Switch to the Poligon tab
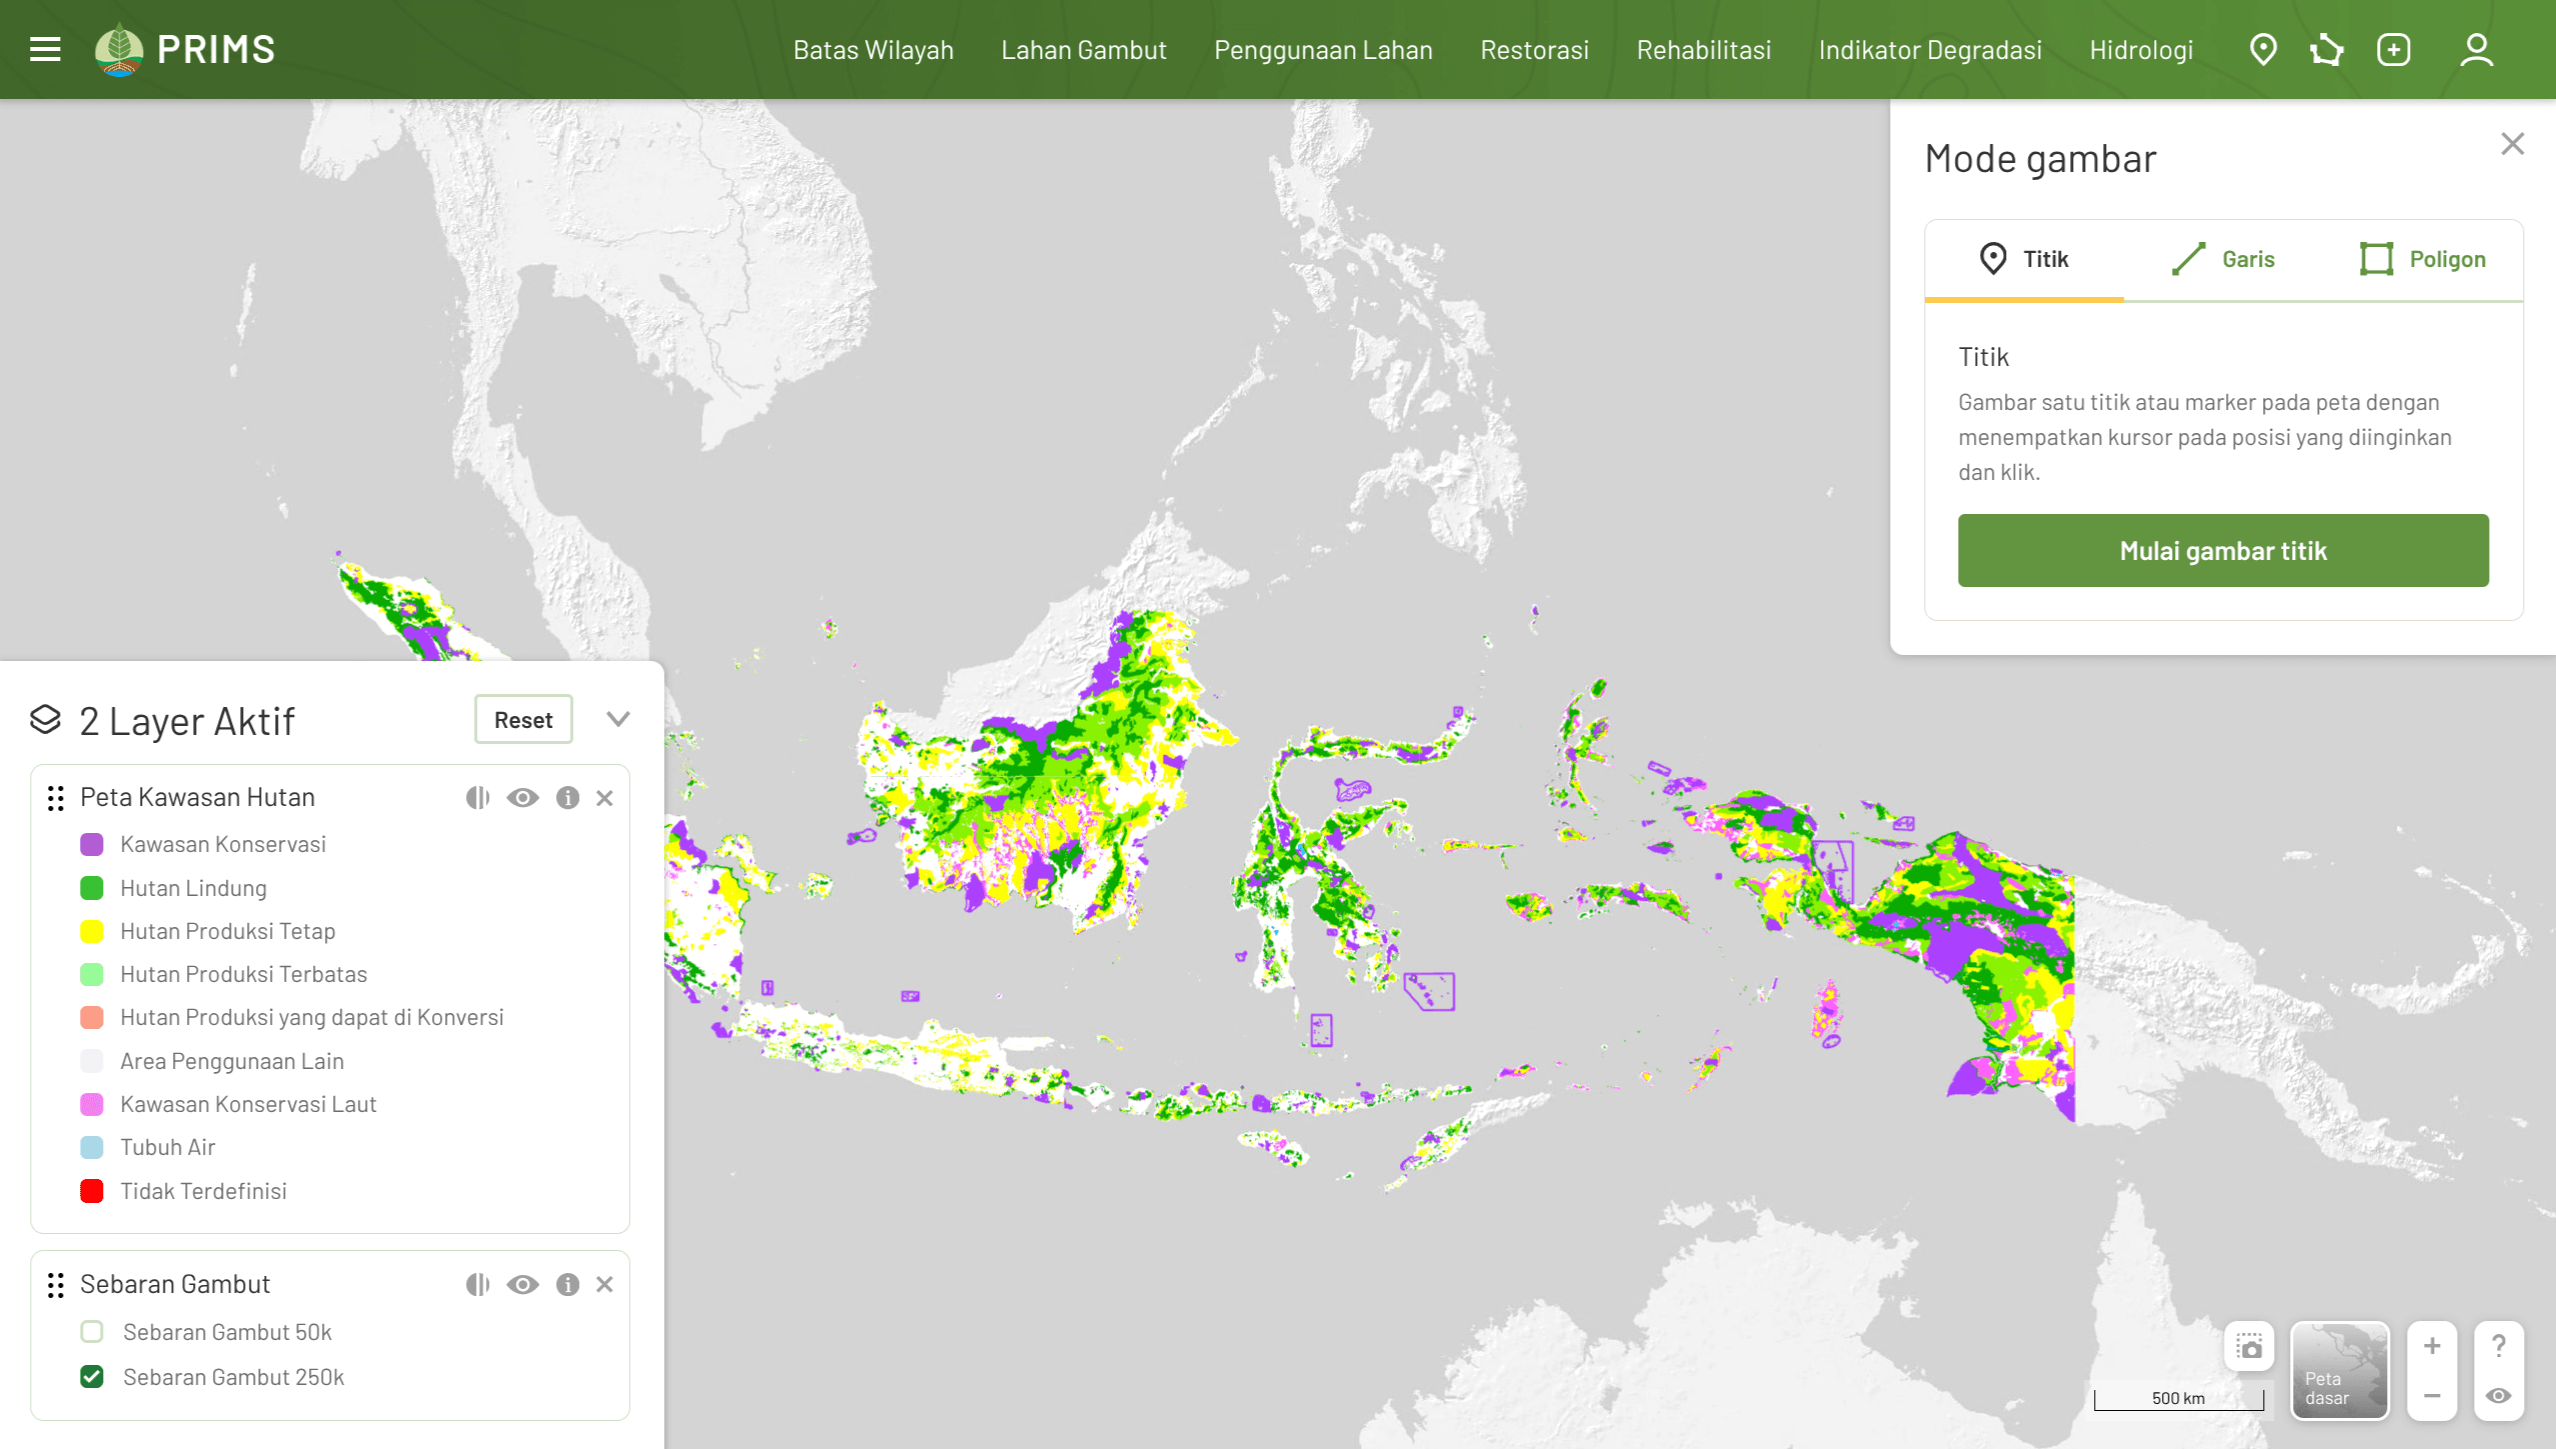Image resolution: width=2556 pixels, height=1449 pixels. click(2423, 259)
